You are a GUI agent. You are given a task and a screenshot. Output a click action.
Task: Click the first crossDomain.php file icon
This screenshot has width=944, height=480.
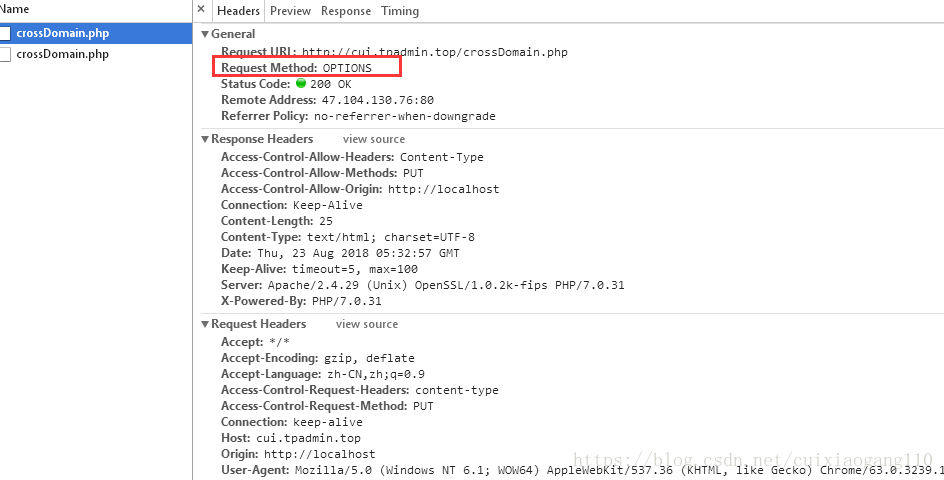point(4,33)
